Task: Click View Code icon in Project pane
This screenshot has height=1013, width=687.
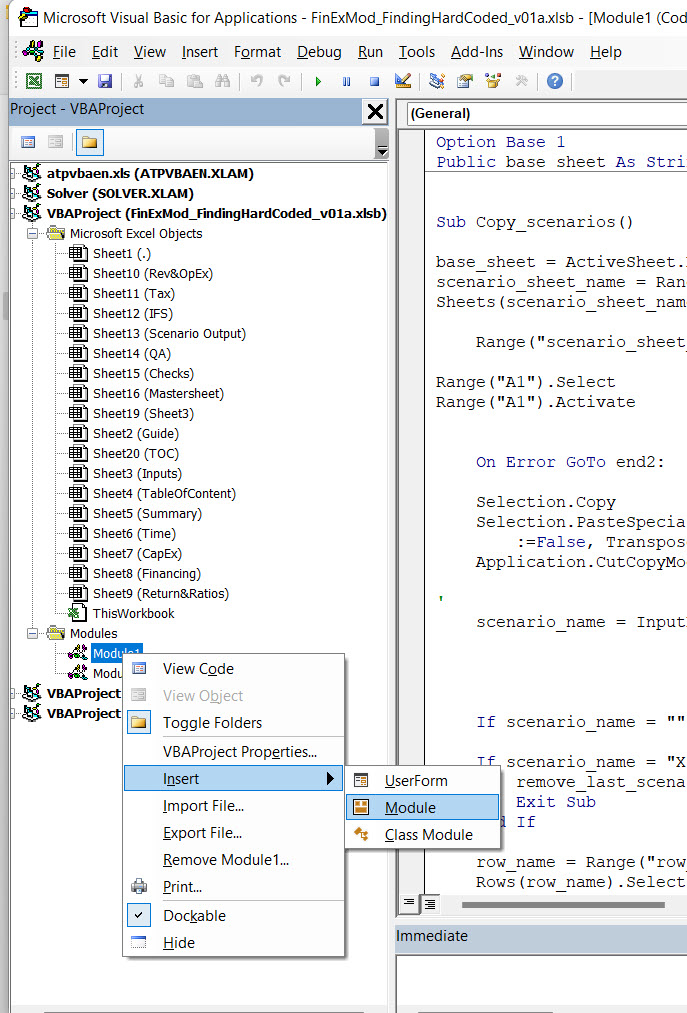Action: (28, 142)
